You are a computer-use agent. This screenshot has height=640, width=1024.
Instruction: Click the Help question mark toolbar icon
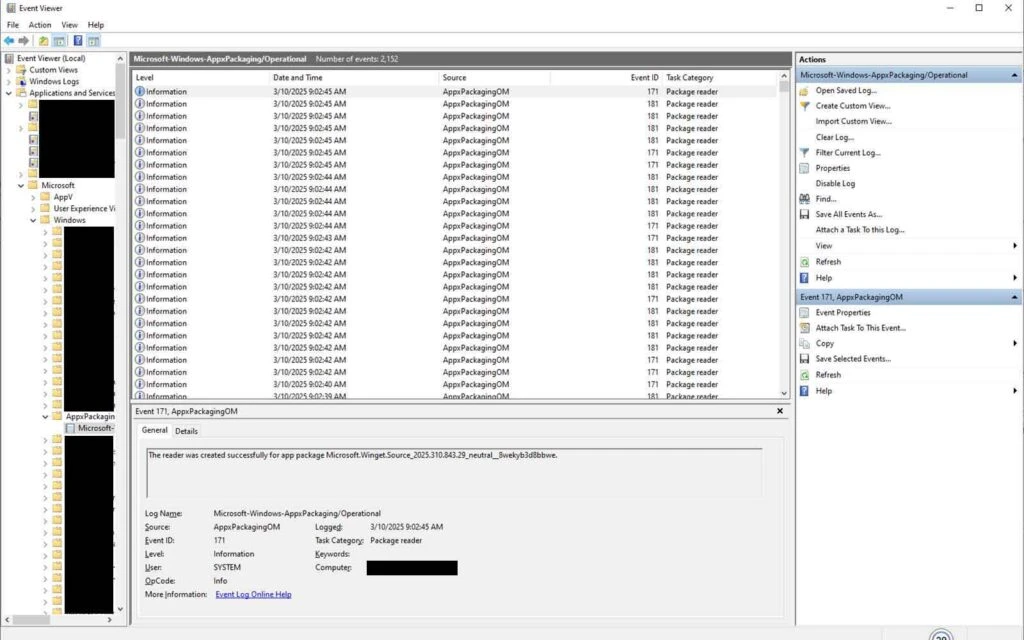pyautogui.click(x=78, y=40)
